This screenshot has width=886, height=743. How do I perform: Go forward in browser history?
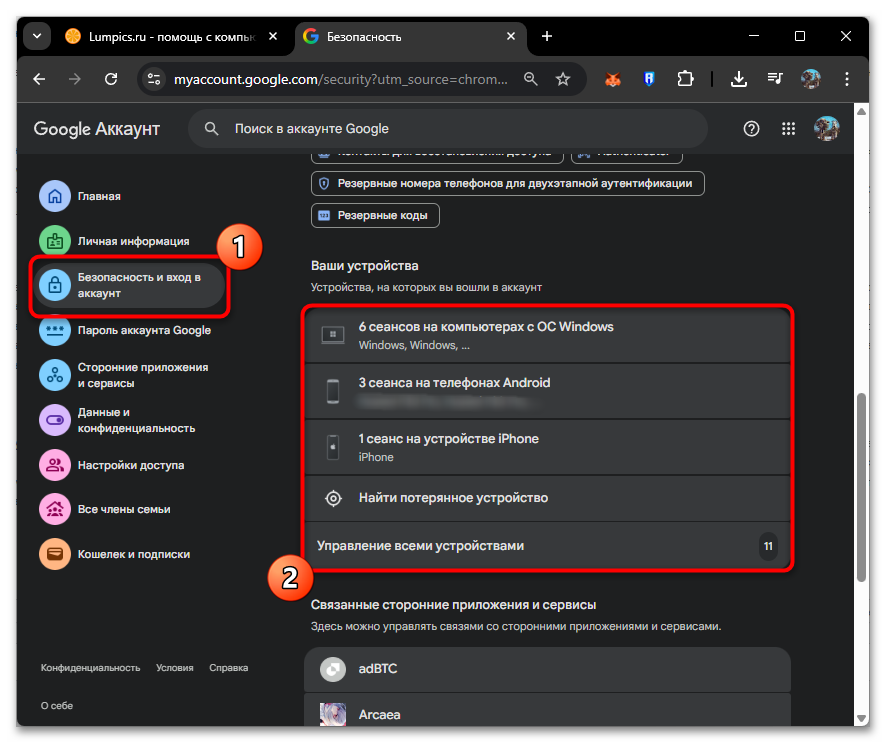pos(75,79)
